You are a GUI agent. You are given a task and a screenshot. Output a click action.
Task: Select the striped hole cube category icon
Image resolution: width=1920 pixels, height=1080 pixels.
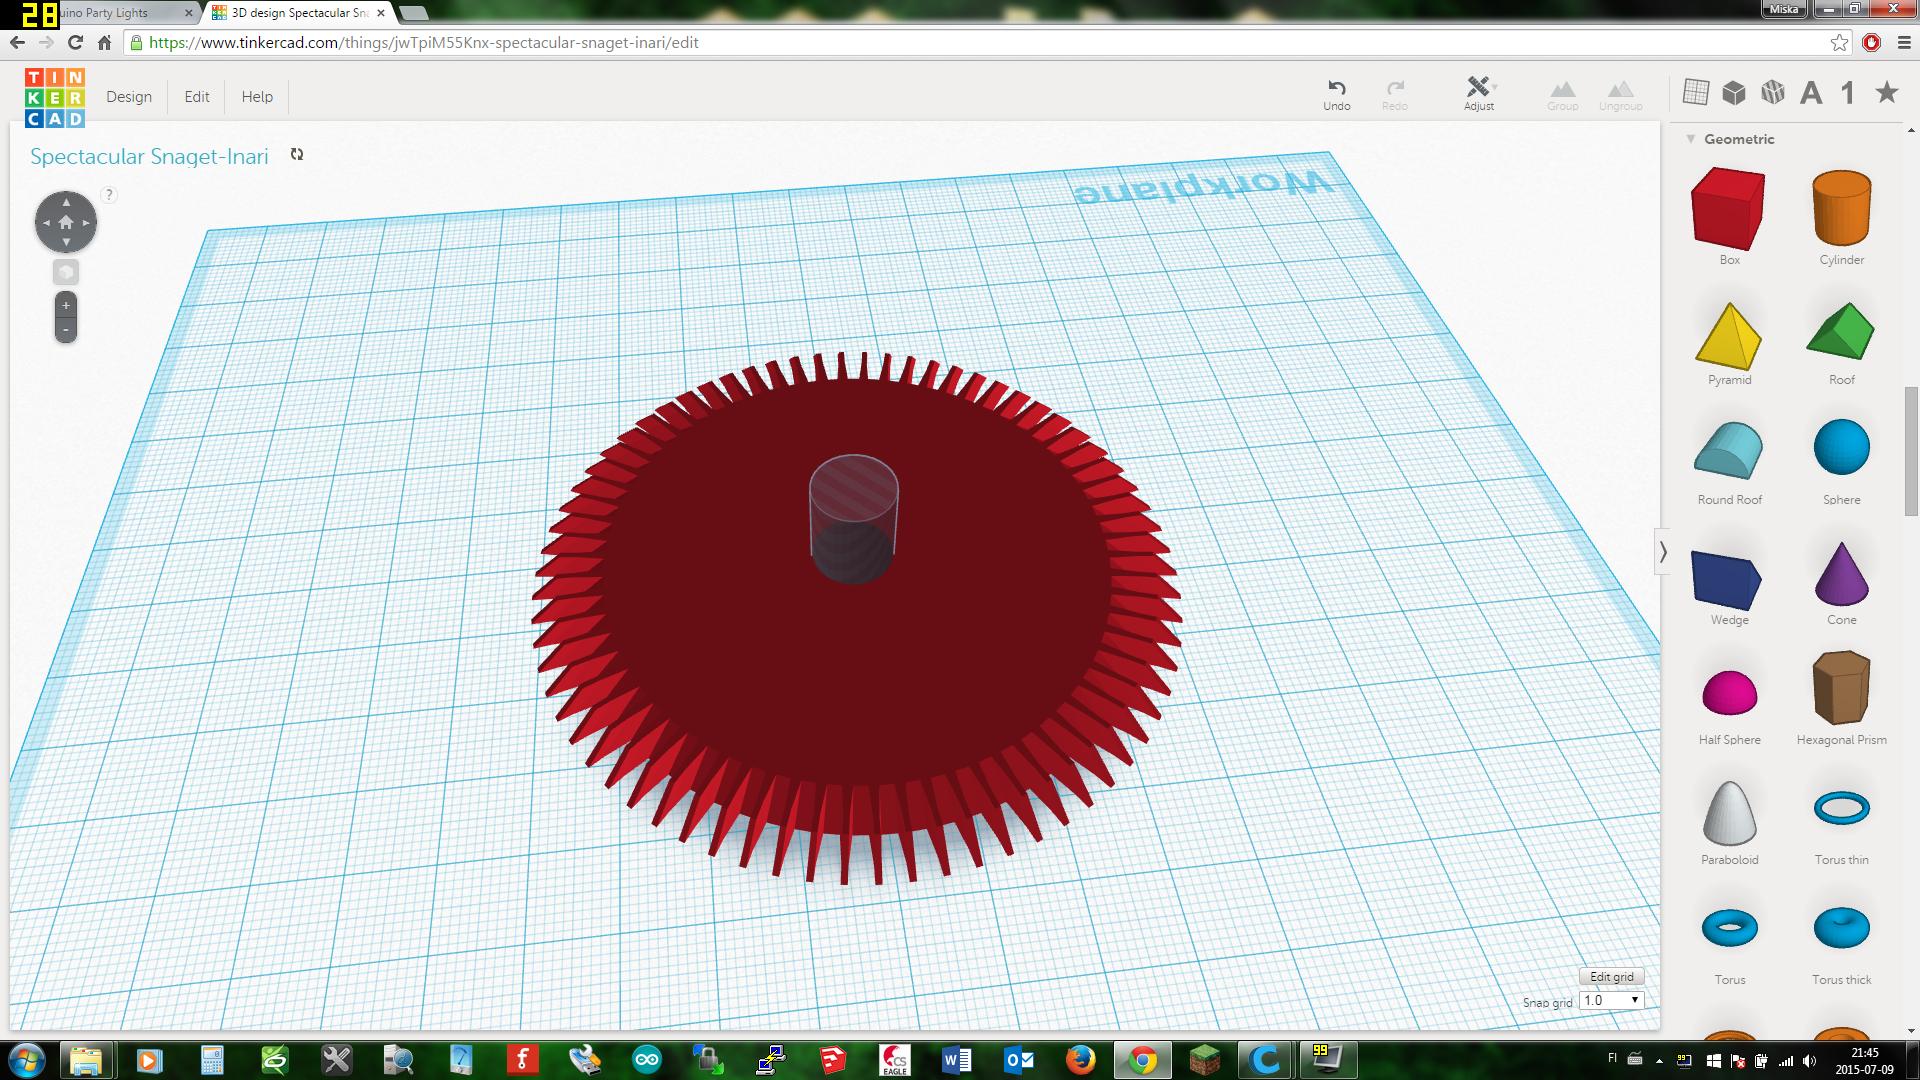pos(1773,93)
